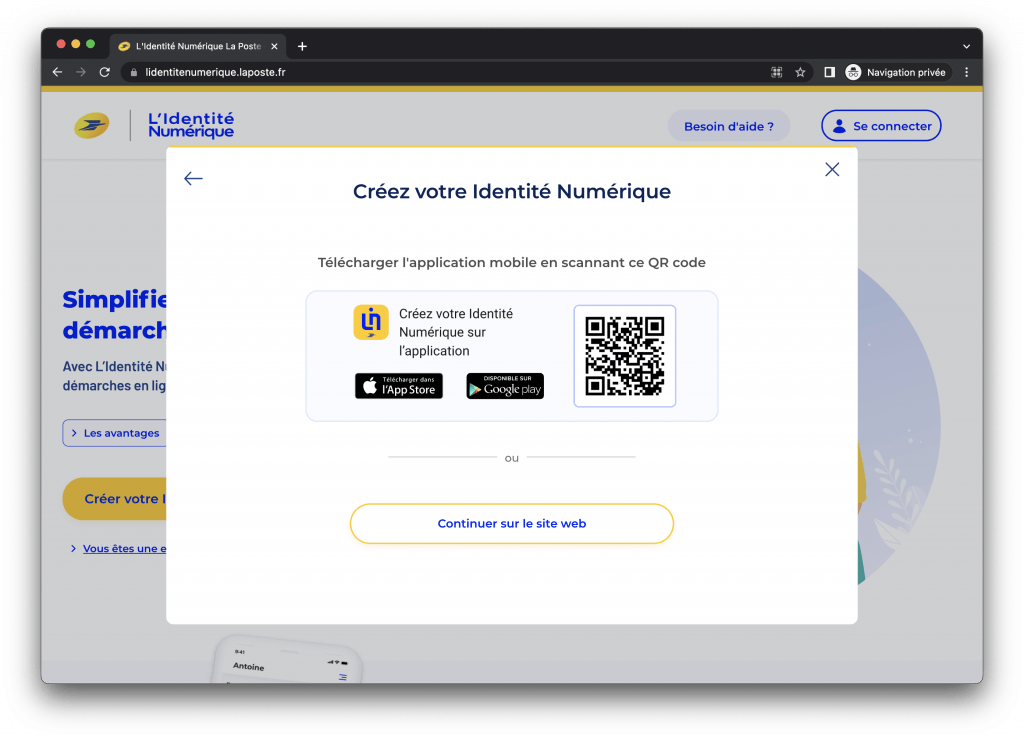The height and width of the screenshot is (738, 1024).
Task: Click the Télécharger l'application mobile instruction text
Action: pos(512,263)
